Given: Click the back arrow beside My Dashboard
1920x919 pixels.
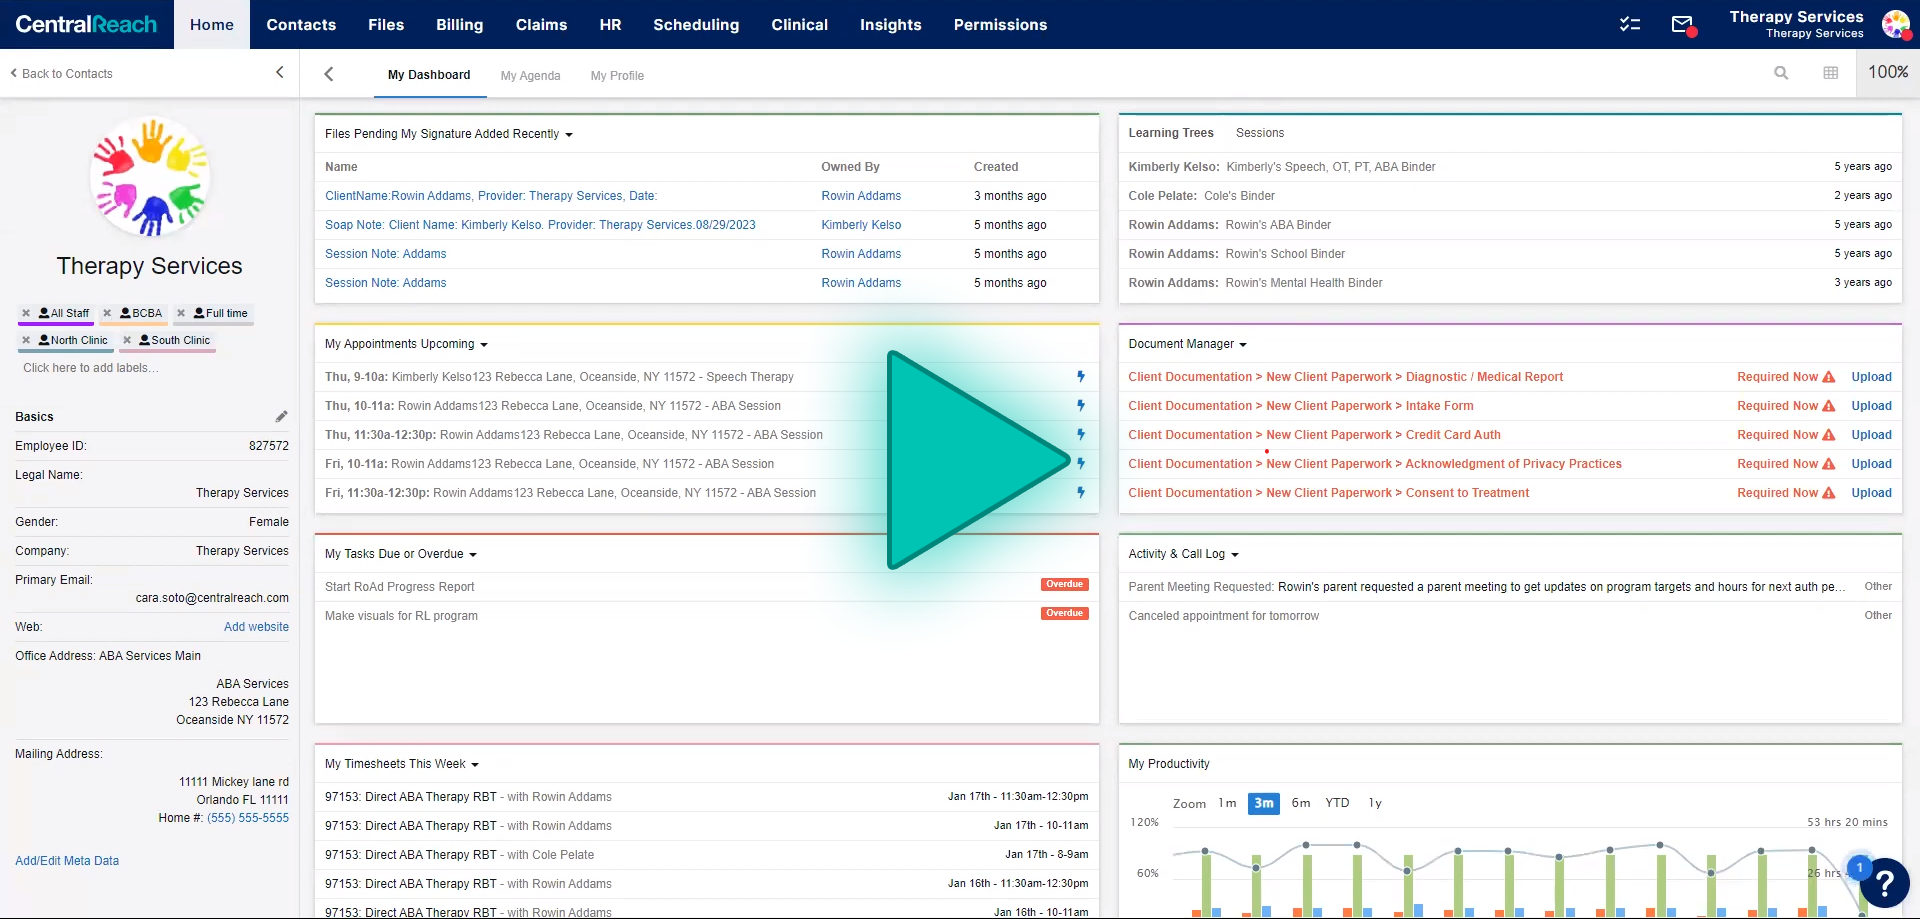Looking at the screenshot, I should (x=329, y=74).
